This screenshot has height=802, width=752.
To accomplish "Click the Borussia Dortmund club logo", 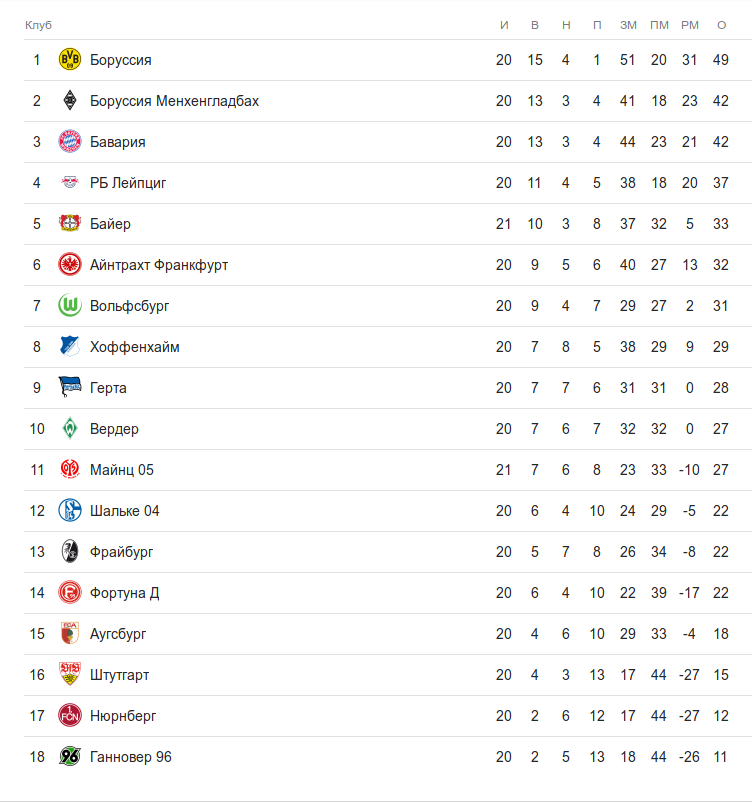I will (69, 60).
